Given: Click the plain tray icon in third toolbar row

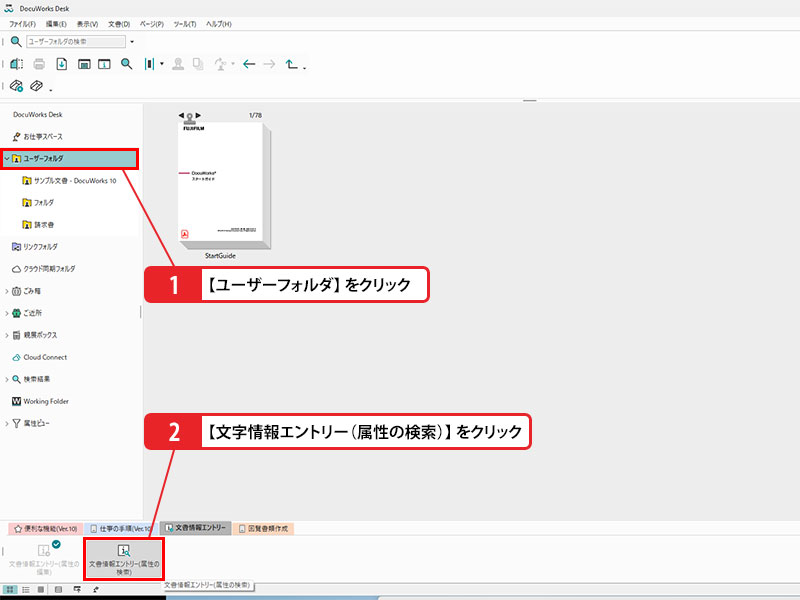Looking at the screenshot, I should click(x=36, y=86).
